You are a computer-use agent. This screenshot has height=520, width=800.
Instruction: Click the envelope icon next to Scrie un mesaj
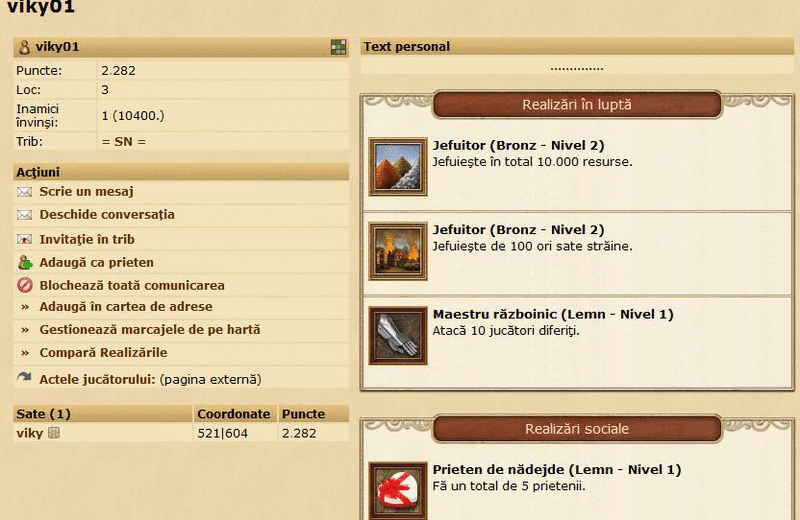24,192
